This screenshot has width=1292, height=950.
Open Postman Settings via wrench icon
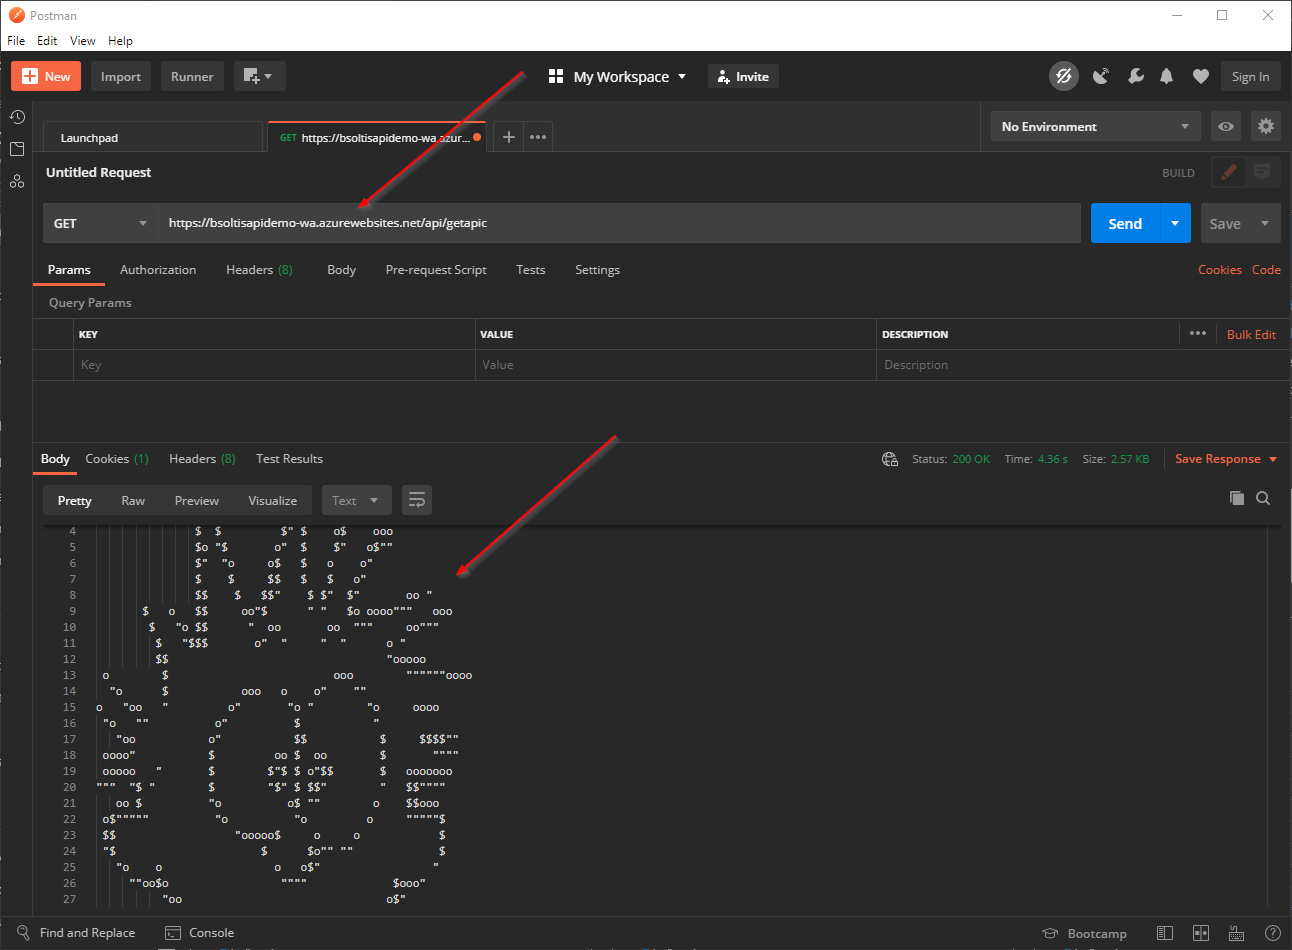point(1136,76)
